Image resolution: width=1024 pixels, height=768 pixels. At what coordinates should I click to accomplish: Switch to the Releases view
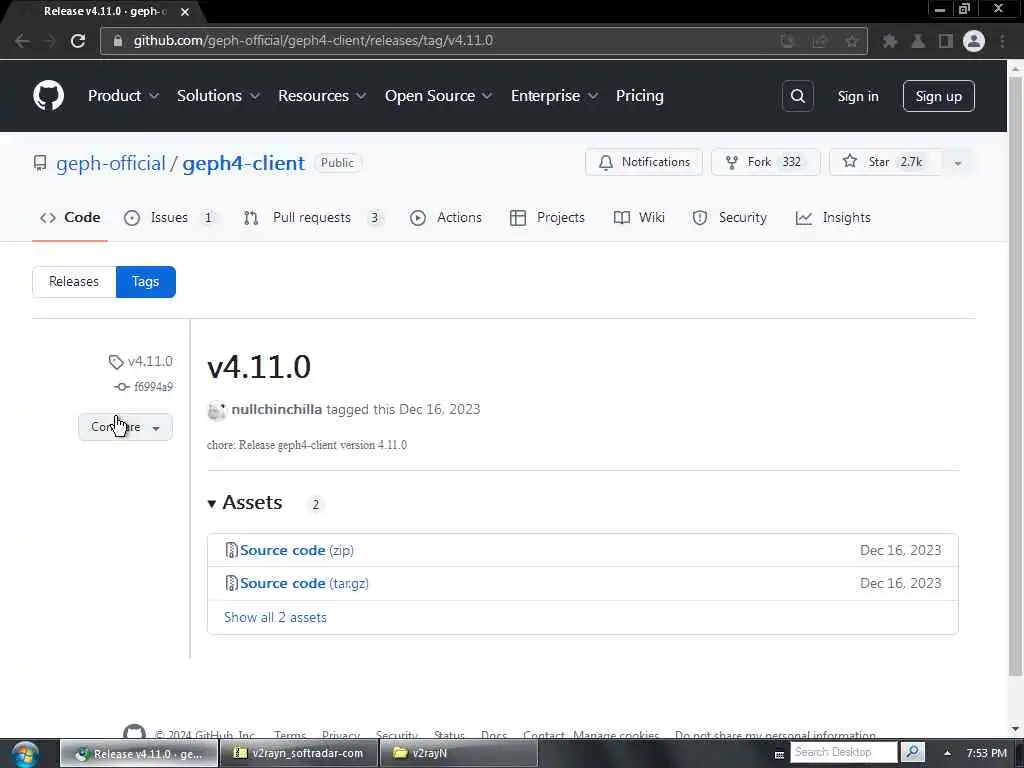[x=74, y=281]
